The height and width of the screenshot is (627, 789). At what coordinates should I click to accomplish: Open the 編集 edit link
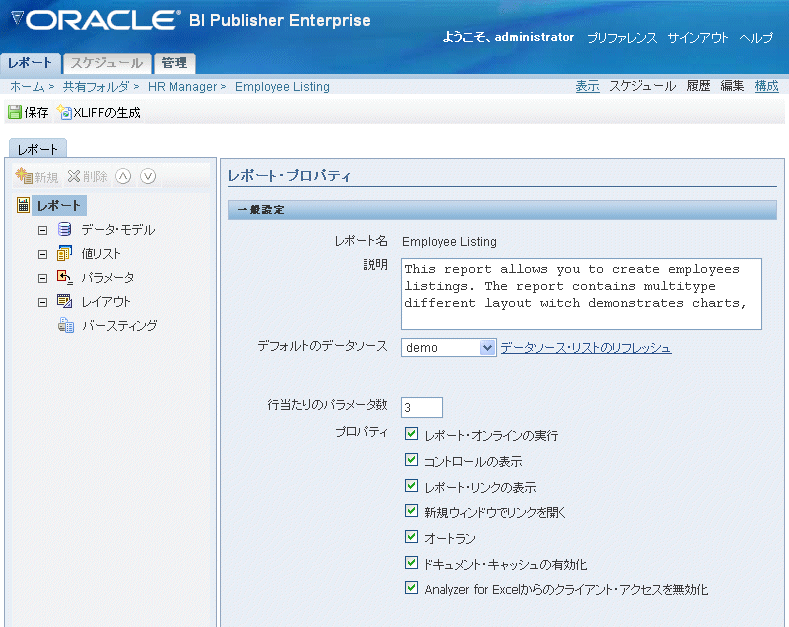[x=732, y=86]
